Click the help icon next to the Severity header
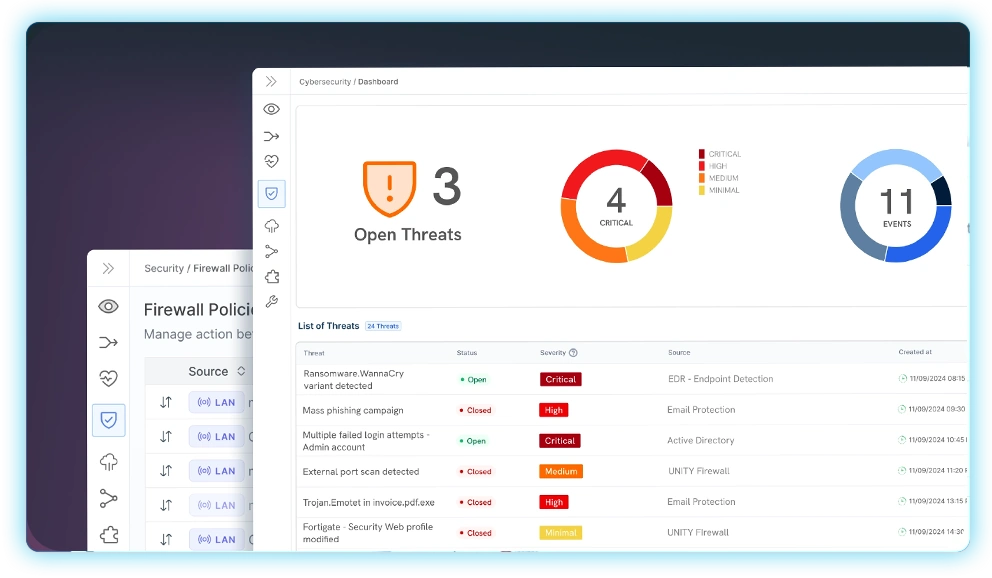This screenshot has height=578, width=992. (x=573, y=353)
